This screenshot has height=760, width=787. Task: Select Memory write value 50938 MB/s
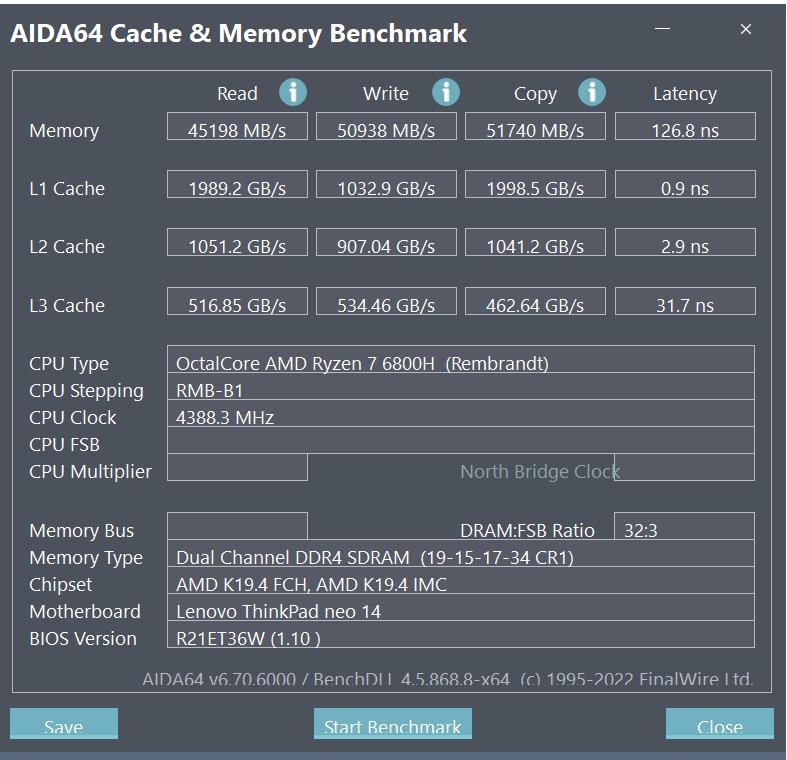pos(386,126)
